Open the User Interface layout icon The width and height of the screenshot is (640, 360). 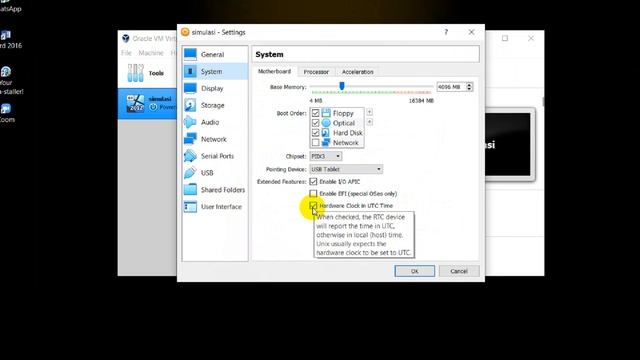pos(190,207)
